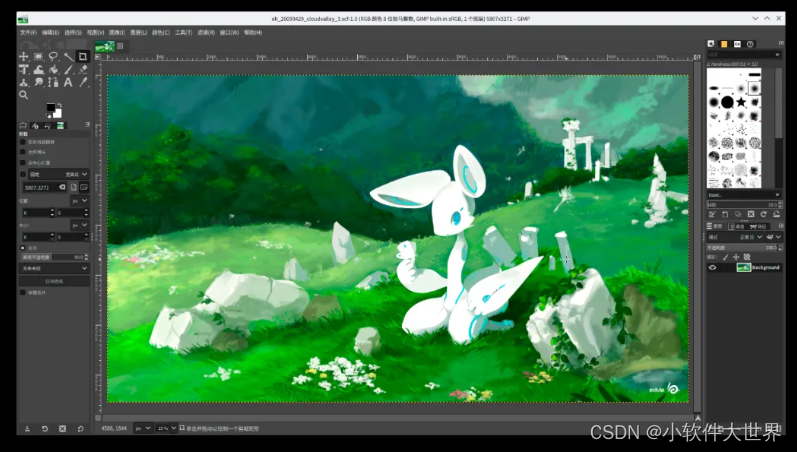Open the position unit px dropdown
This screenshot has width=797, height=452.
coord(79,201)
